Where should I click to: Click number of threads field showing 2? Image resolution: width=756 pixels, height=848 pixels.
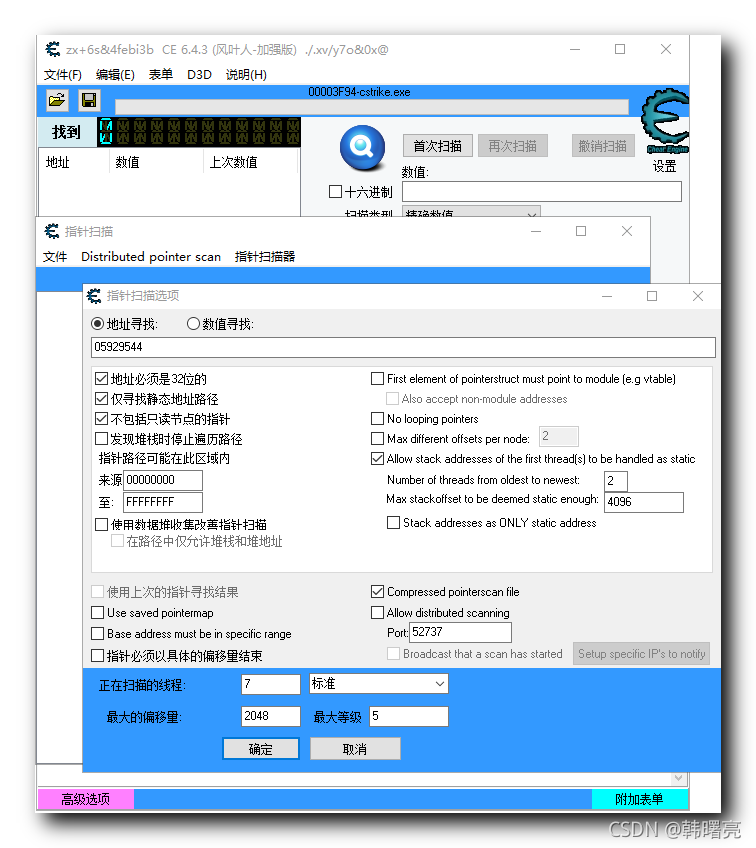pos(615,481)
